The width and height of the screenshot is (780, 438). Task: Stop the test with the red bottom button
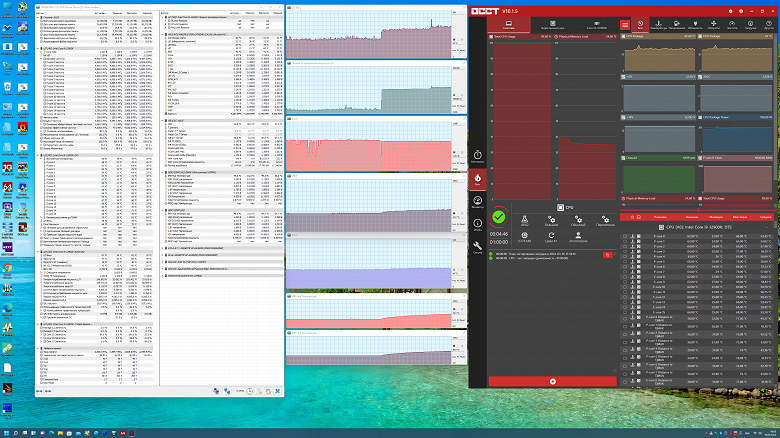(553, 381)
